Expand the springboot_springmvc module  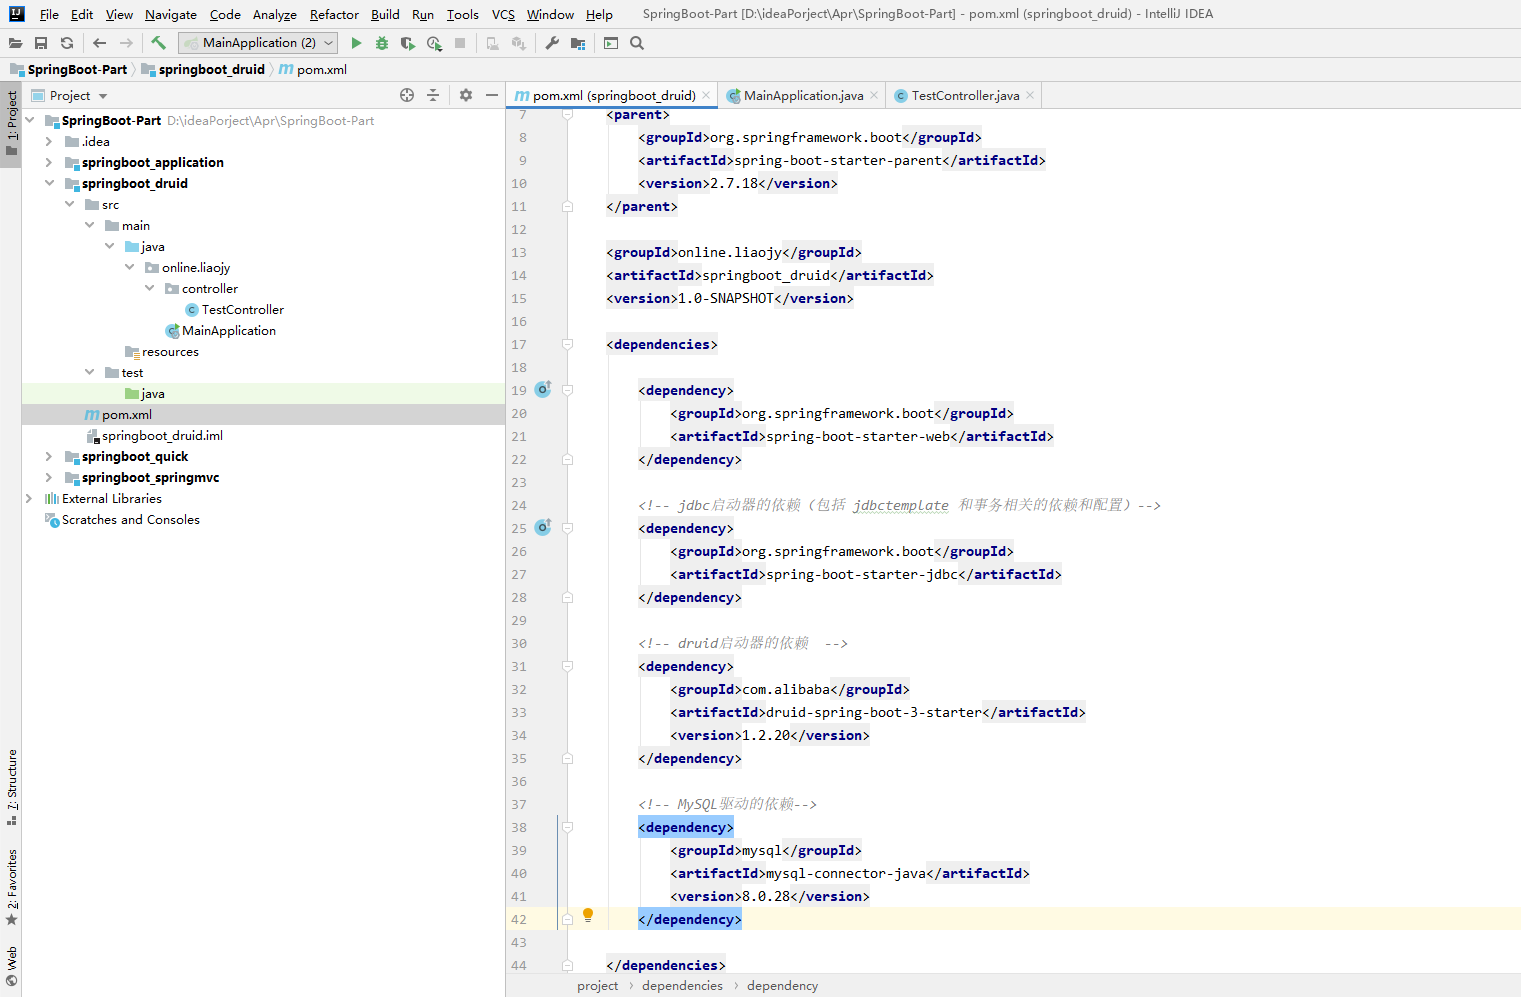(x=49, y=477)
